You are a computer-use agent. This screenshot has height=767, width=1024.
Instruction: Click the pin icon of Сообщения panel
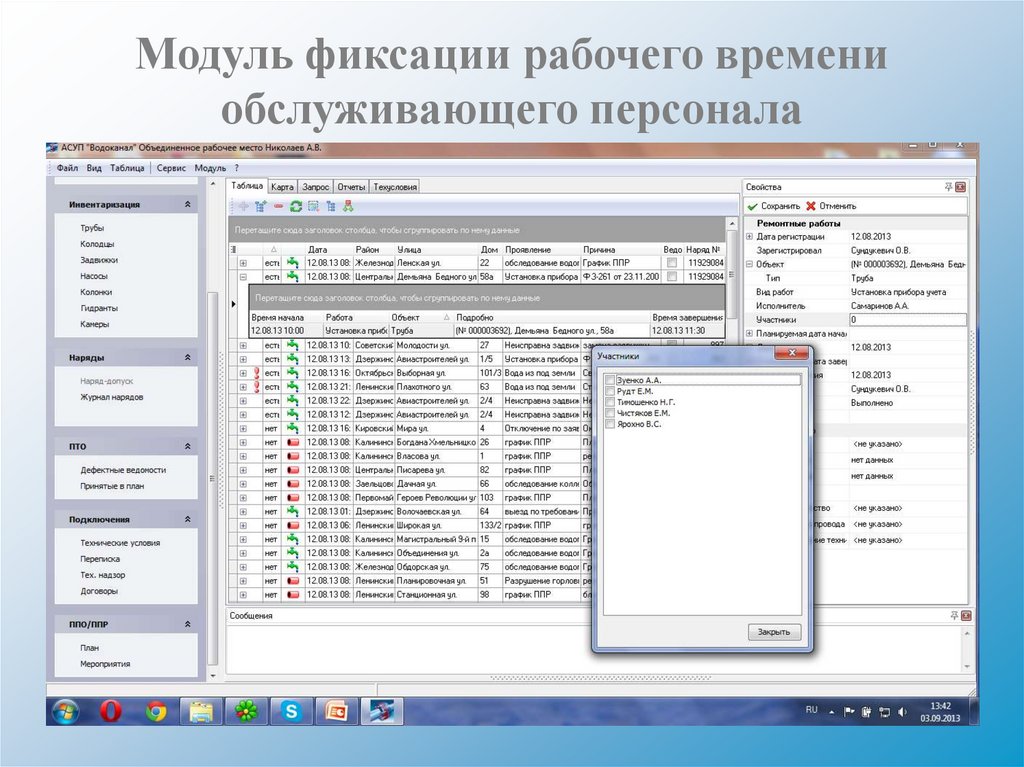coord(954,615)
